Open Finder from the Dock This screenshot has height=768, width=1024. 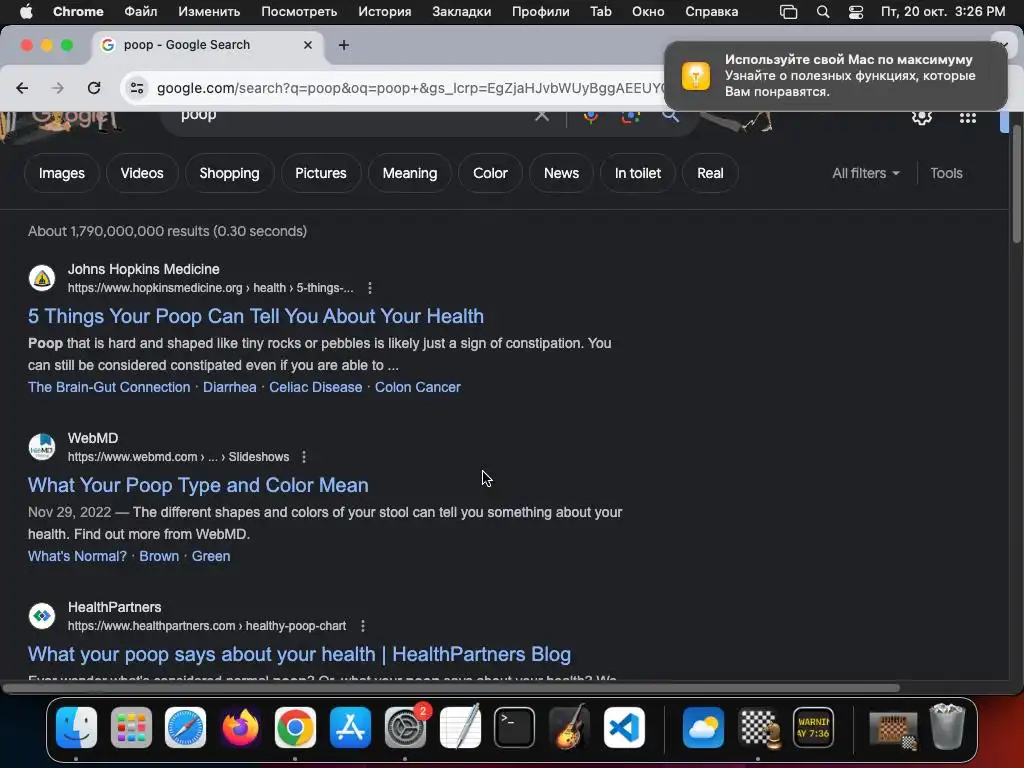tap(76, 728)
